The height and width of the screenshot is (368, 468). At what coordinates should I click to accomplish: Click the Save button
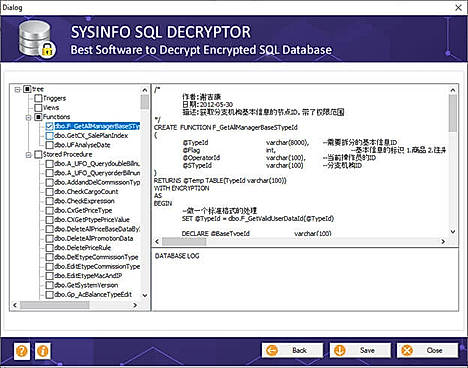360,350
